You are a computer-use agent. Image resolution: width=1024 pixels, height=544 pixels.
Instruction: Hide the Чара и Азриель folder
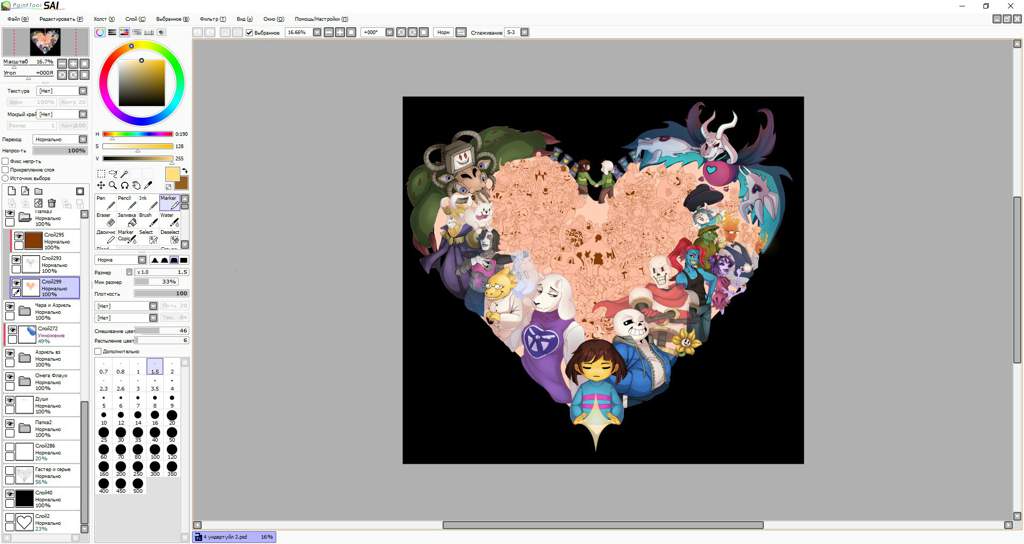(10, 306)
